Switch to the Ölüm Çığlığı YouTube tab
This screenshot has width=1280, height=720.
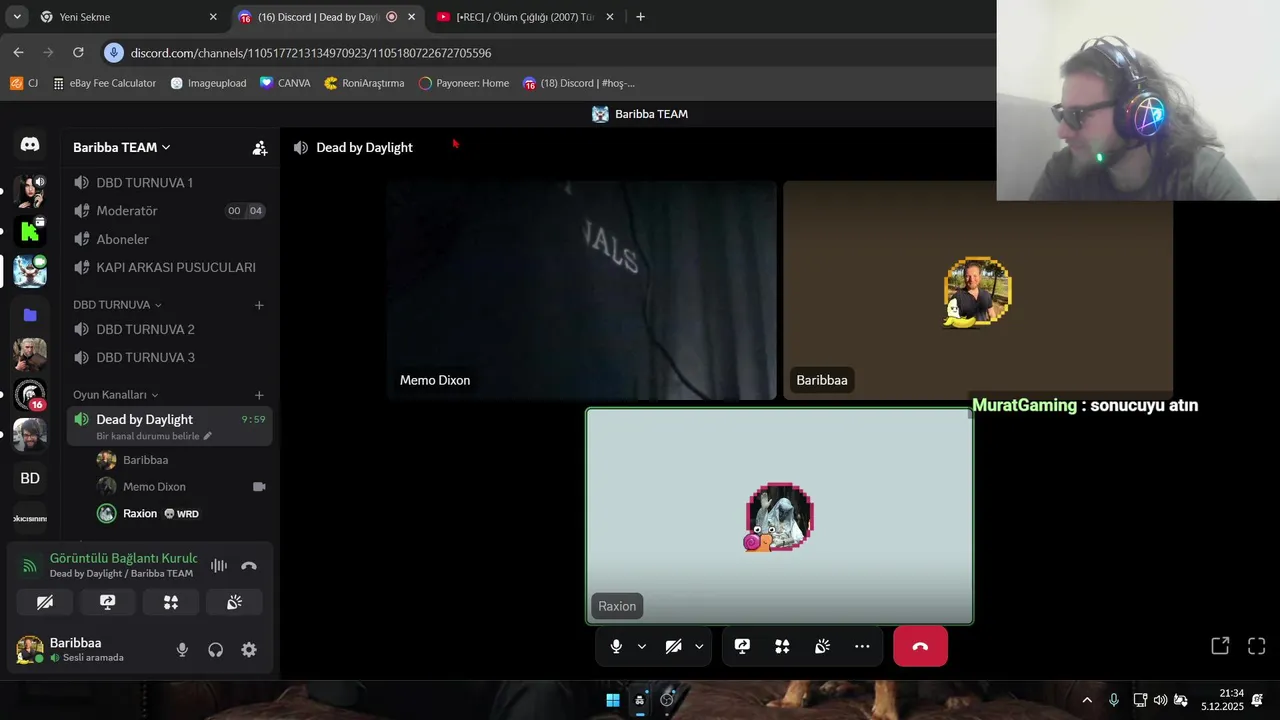point(526,17)
